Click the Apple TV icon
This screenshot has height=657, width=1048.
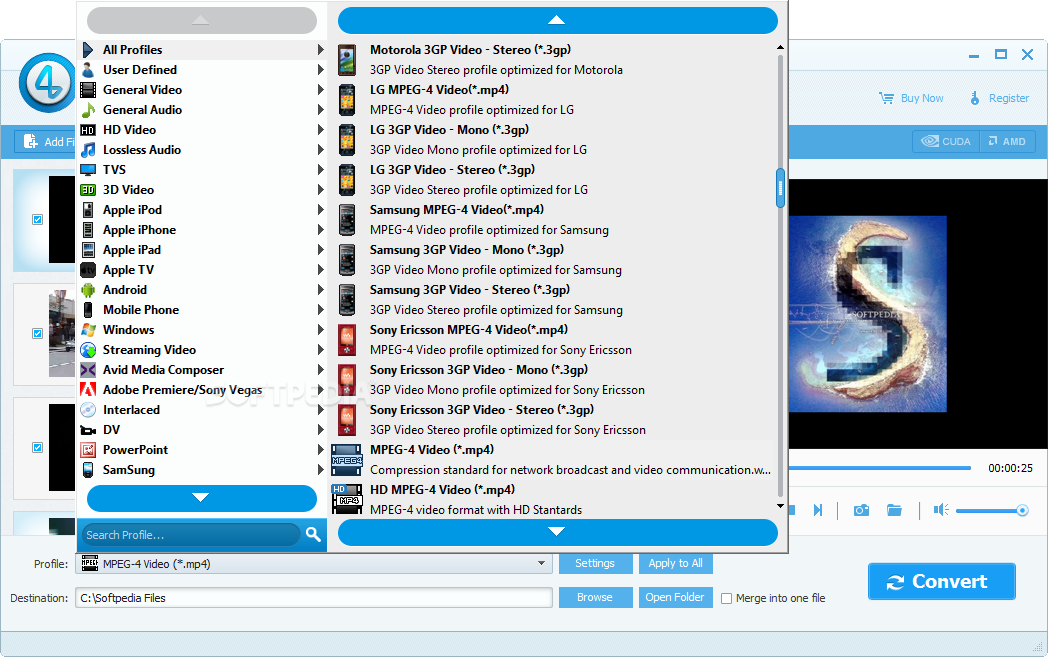pyautogui.click(x=88, y=270)
